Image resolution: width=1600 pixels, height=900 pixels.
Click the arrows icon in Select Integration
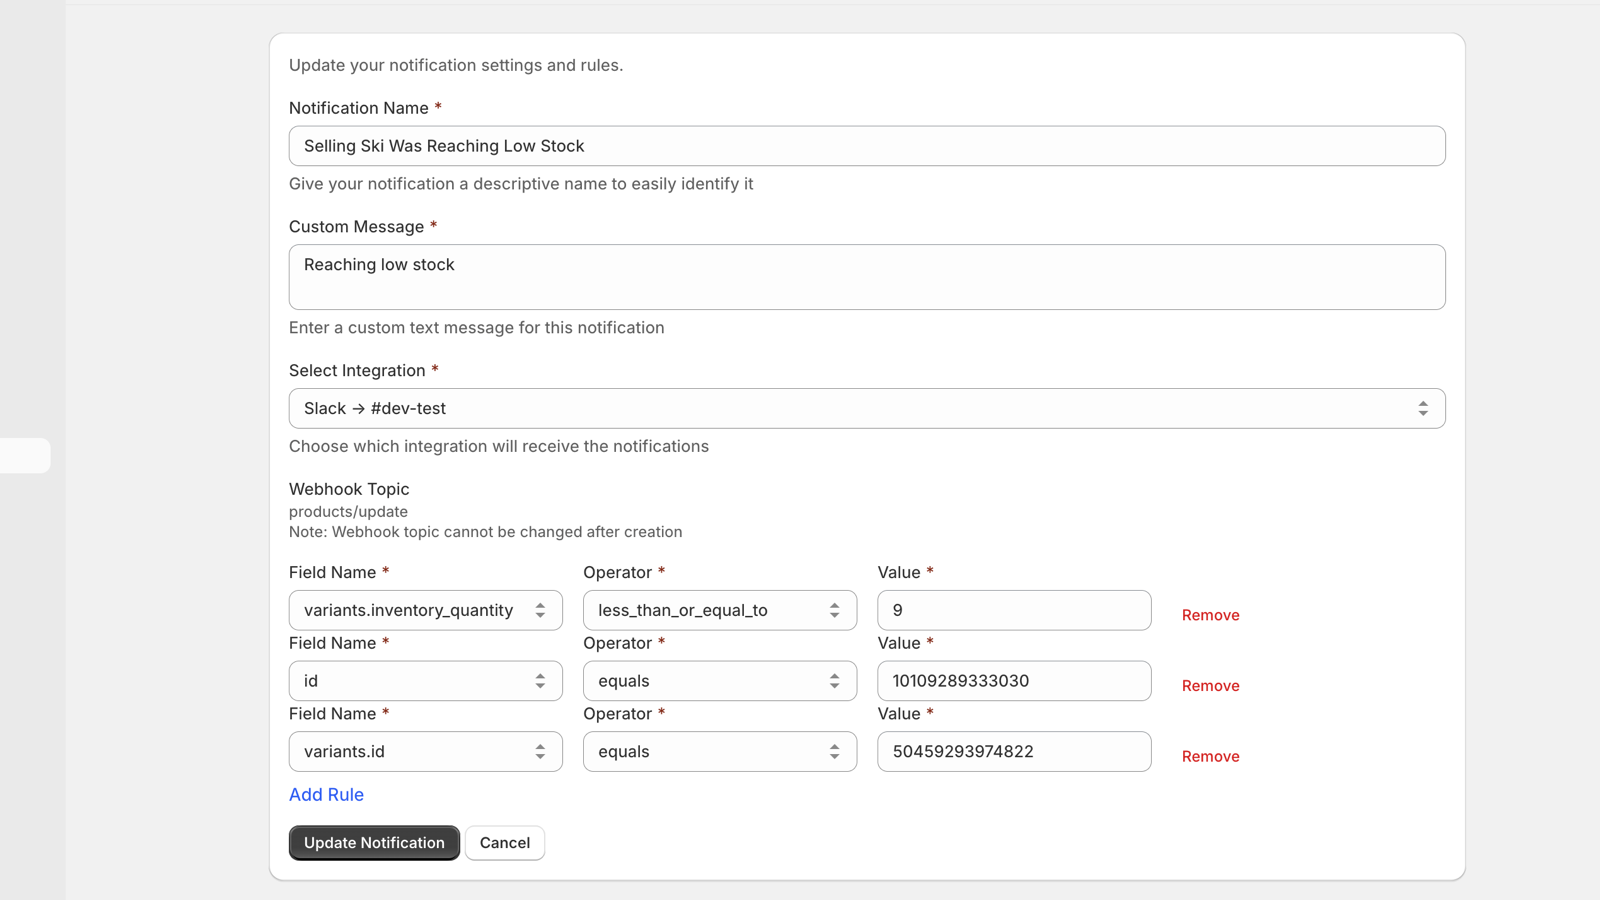pyautogui.click(x=1422, y=409)
